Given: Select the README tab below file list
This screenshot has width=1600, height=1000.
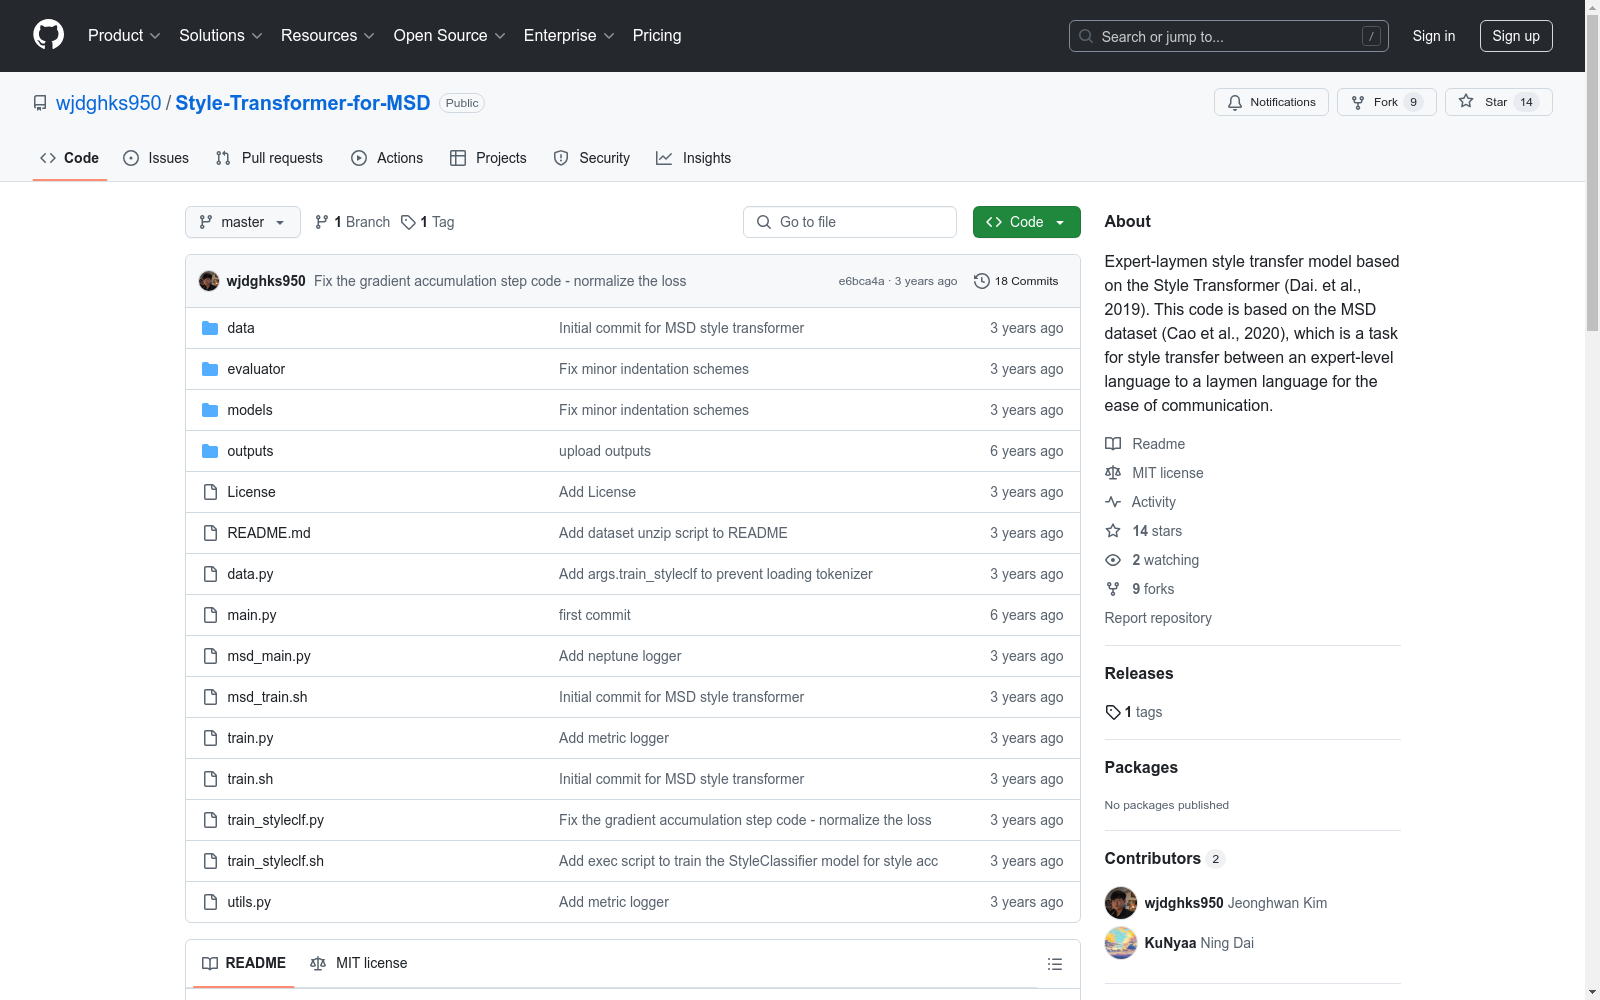Looking at the screenshot, I should click(x=244, y=963).
